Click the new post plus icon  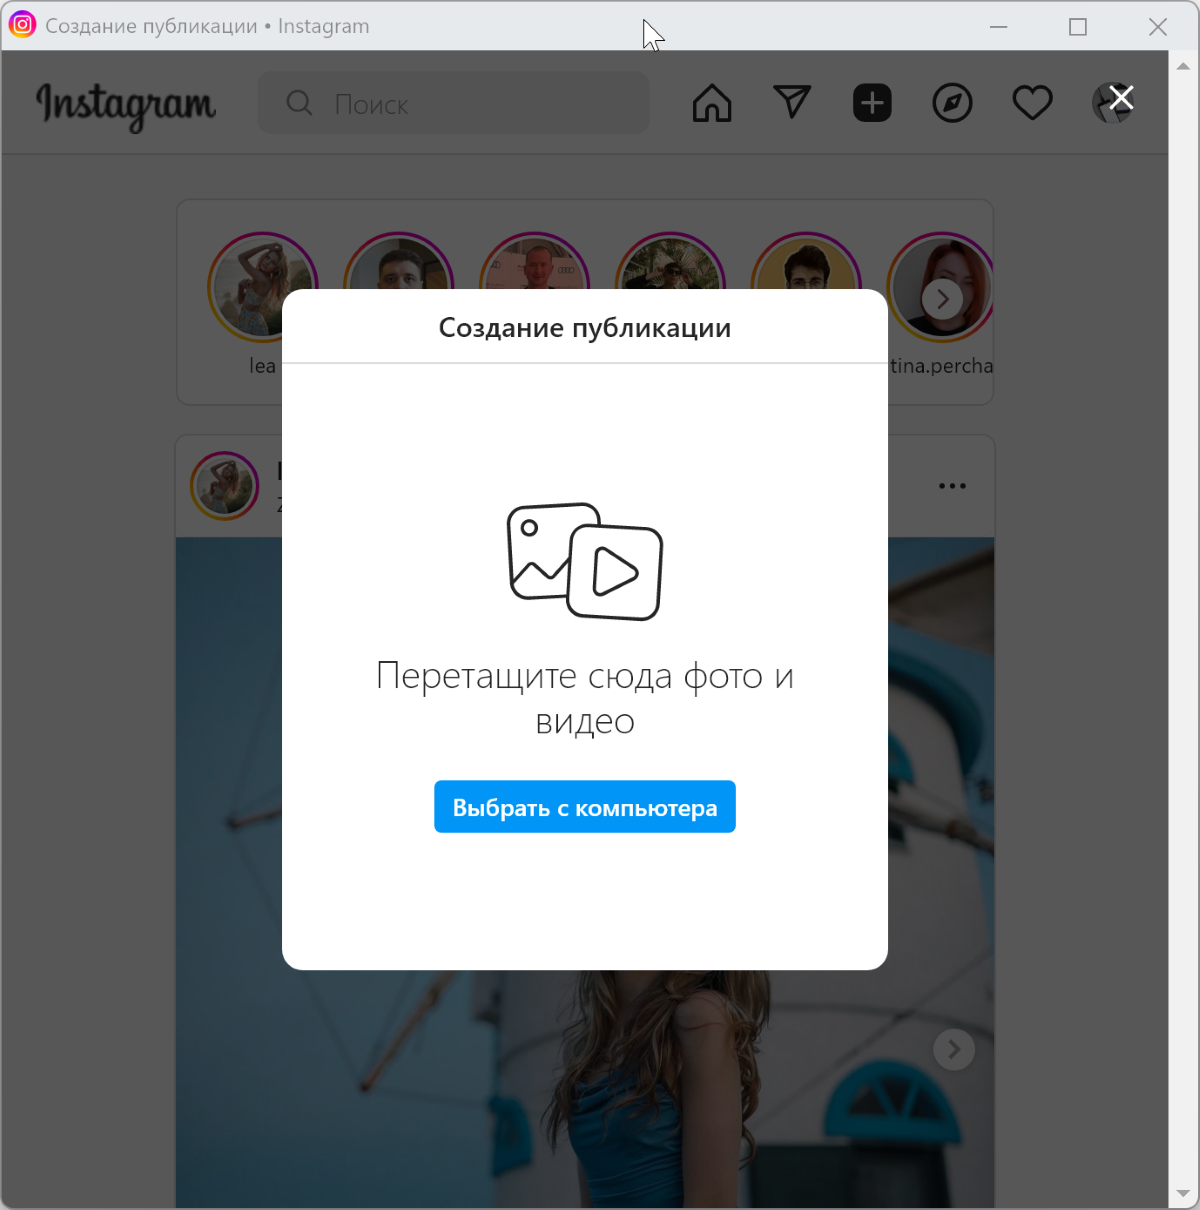(x=872, y=102)
